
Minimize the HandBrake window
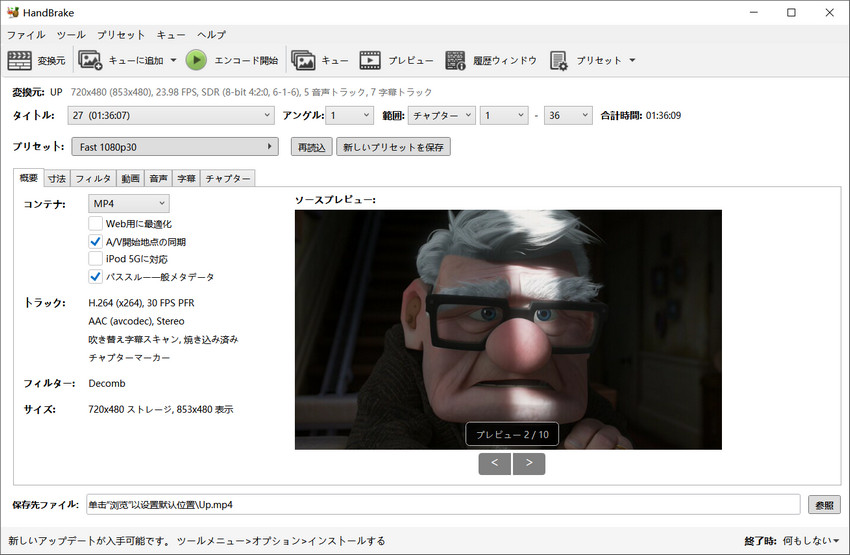click(754, 12)
